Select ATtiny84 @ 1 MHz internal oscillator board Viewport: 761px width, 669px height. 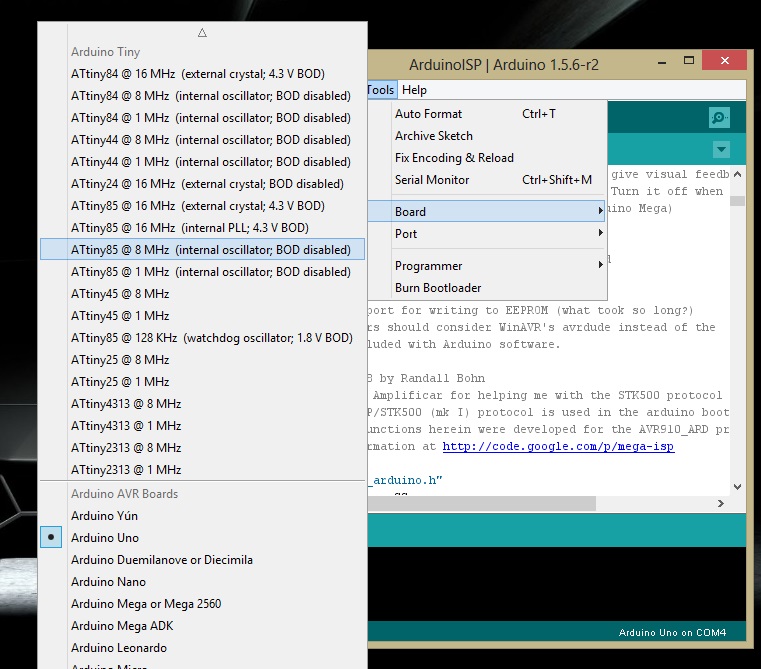pos(202,117)
